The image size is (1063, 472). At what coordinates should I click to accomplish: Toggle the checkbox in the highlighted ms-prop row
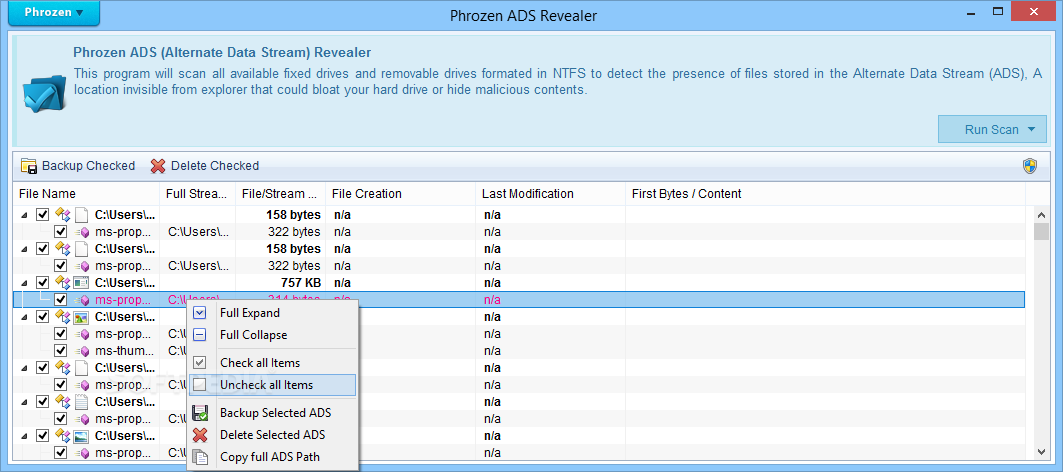point(60,299)
